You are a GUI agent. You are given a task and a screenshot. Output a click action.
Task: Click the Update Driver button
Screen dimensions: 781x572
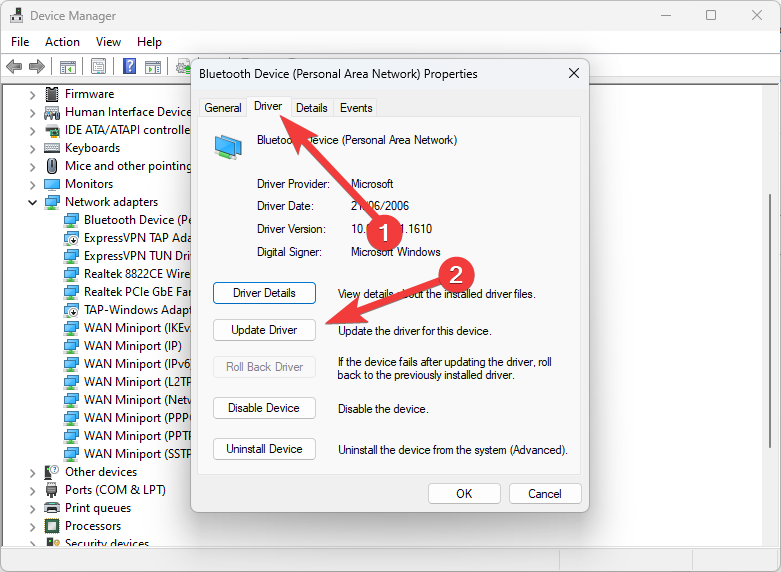[264, 330]
